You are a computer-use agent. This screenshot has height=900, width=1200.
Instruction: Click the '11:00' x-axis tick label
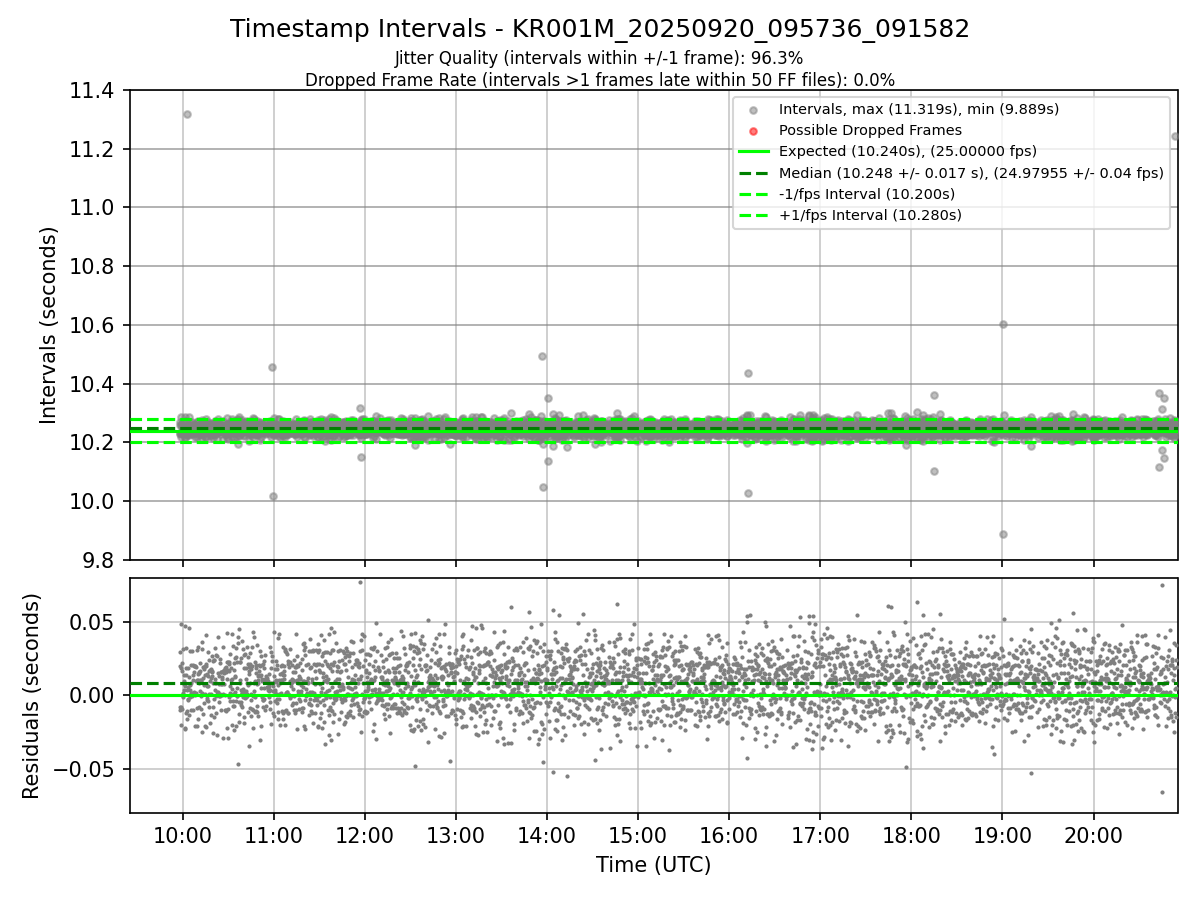(273, 835)
